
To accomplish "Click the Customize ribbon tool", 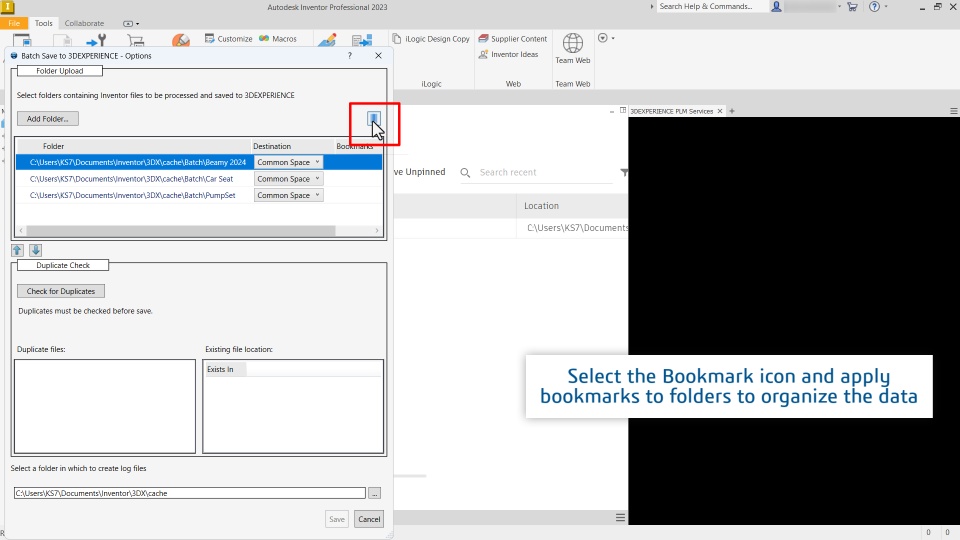I will pos(228,39).
